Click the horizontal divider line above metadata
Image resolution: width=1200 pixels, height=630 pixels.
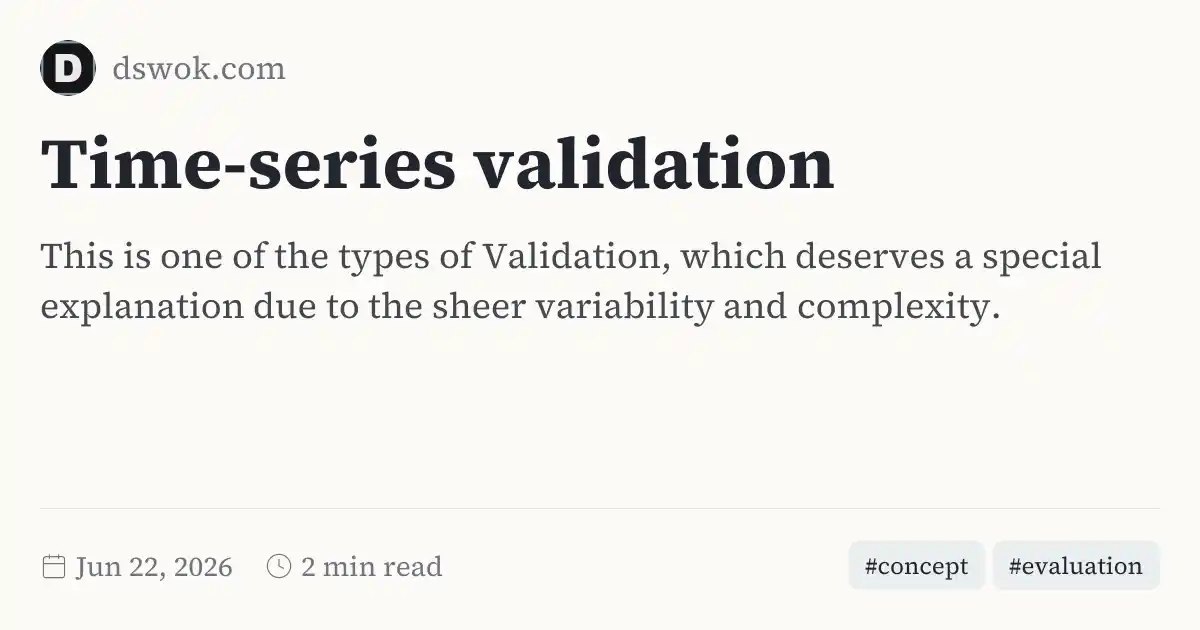point(600,508)
